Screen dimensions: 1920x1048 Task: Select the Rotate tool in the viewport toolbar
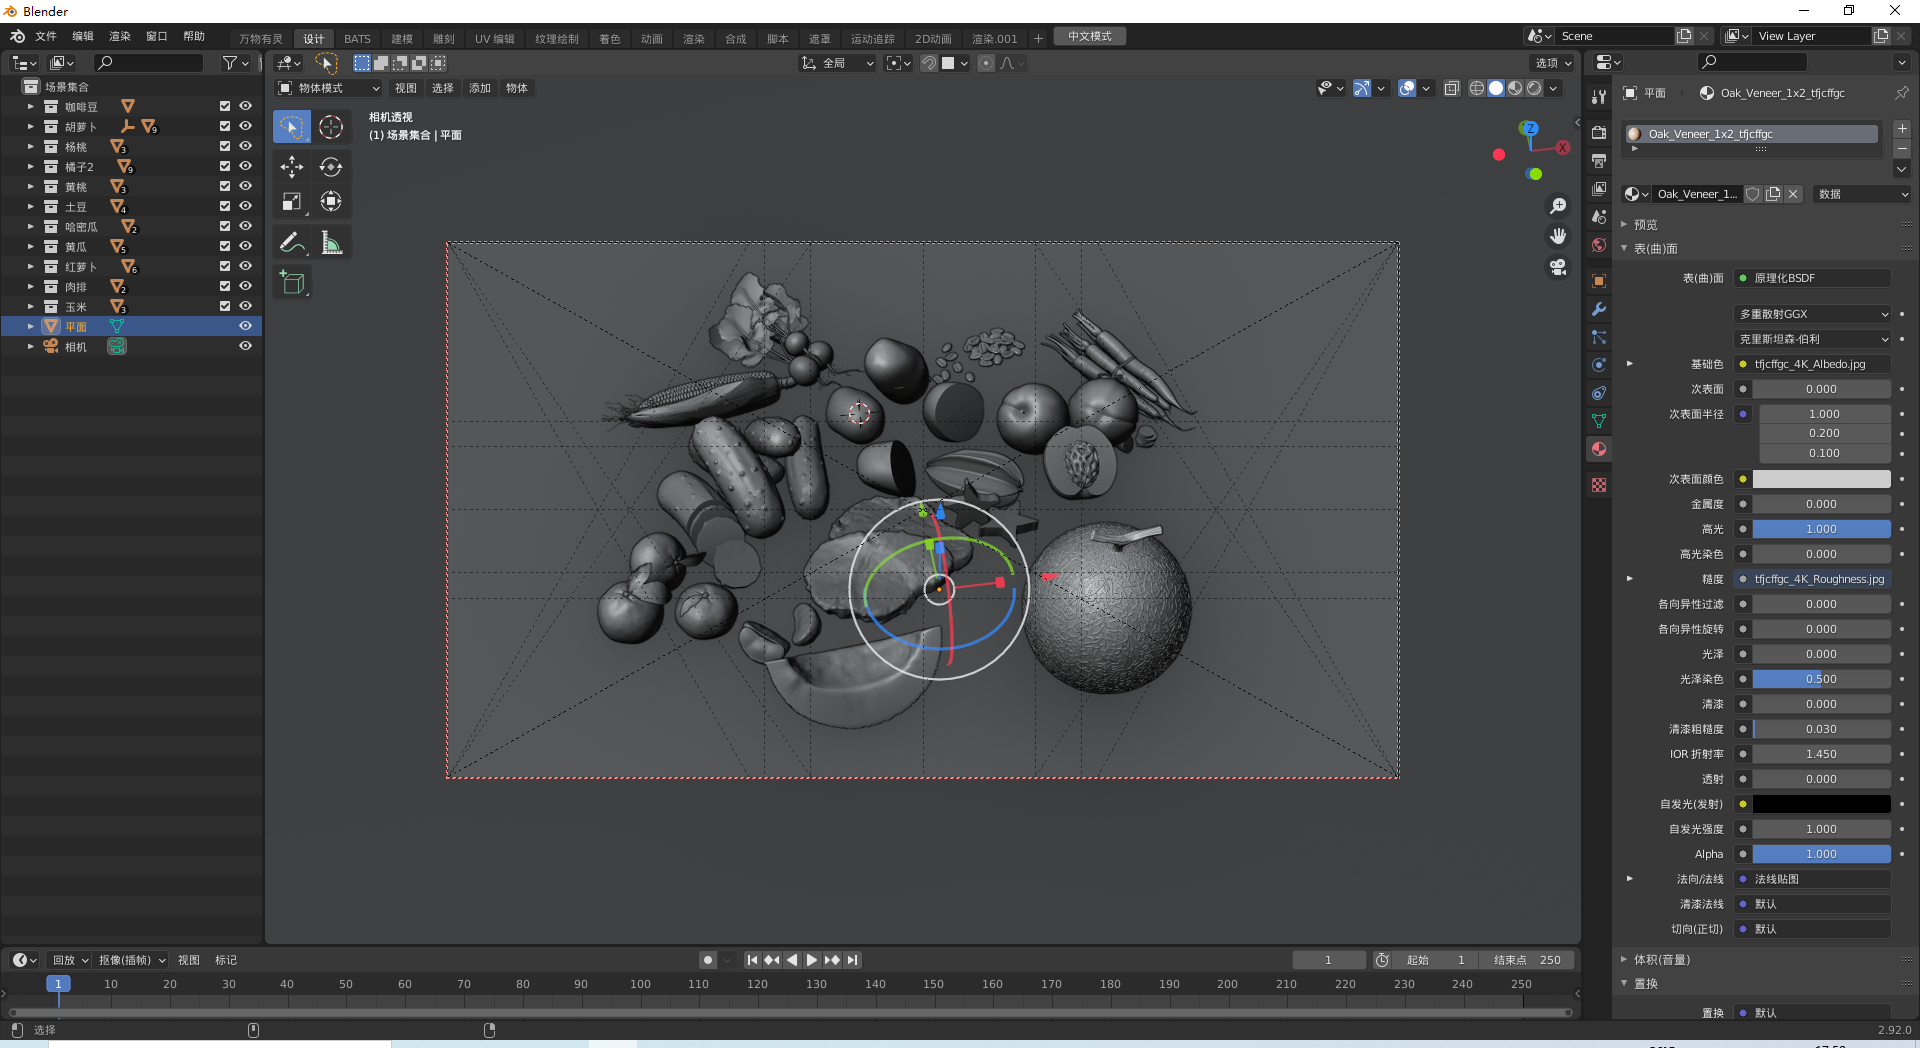[x=331, y=167]
